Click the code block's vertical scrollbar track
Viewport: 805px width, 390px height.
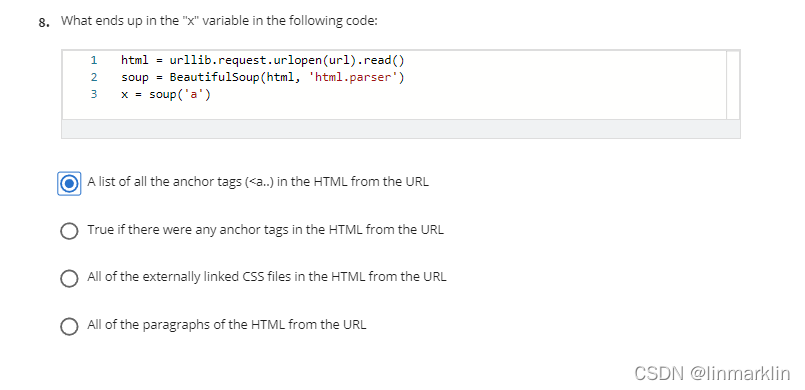[x=733, y=85]
